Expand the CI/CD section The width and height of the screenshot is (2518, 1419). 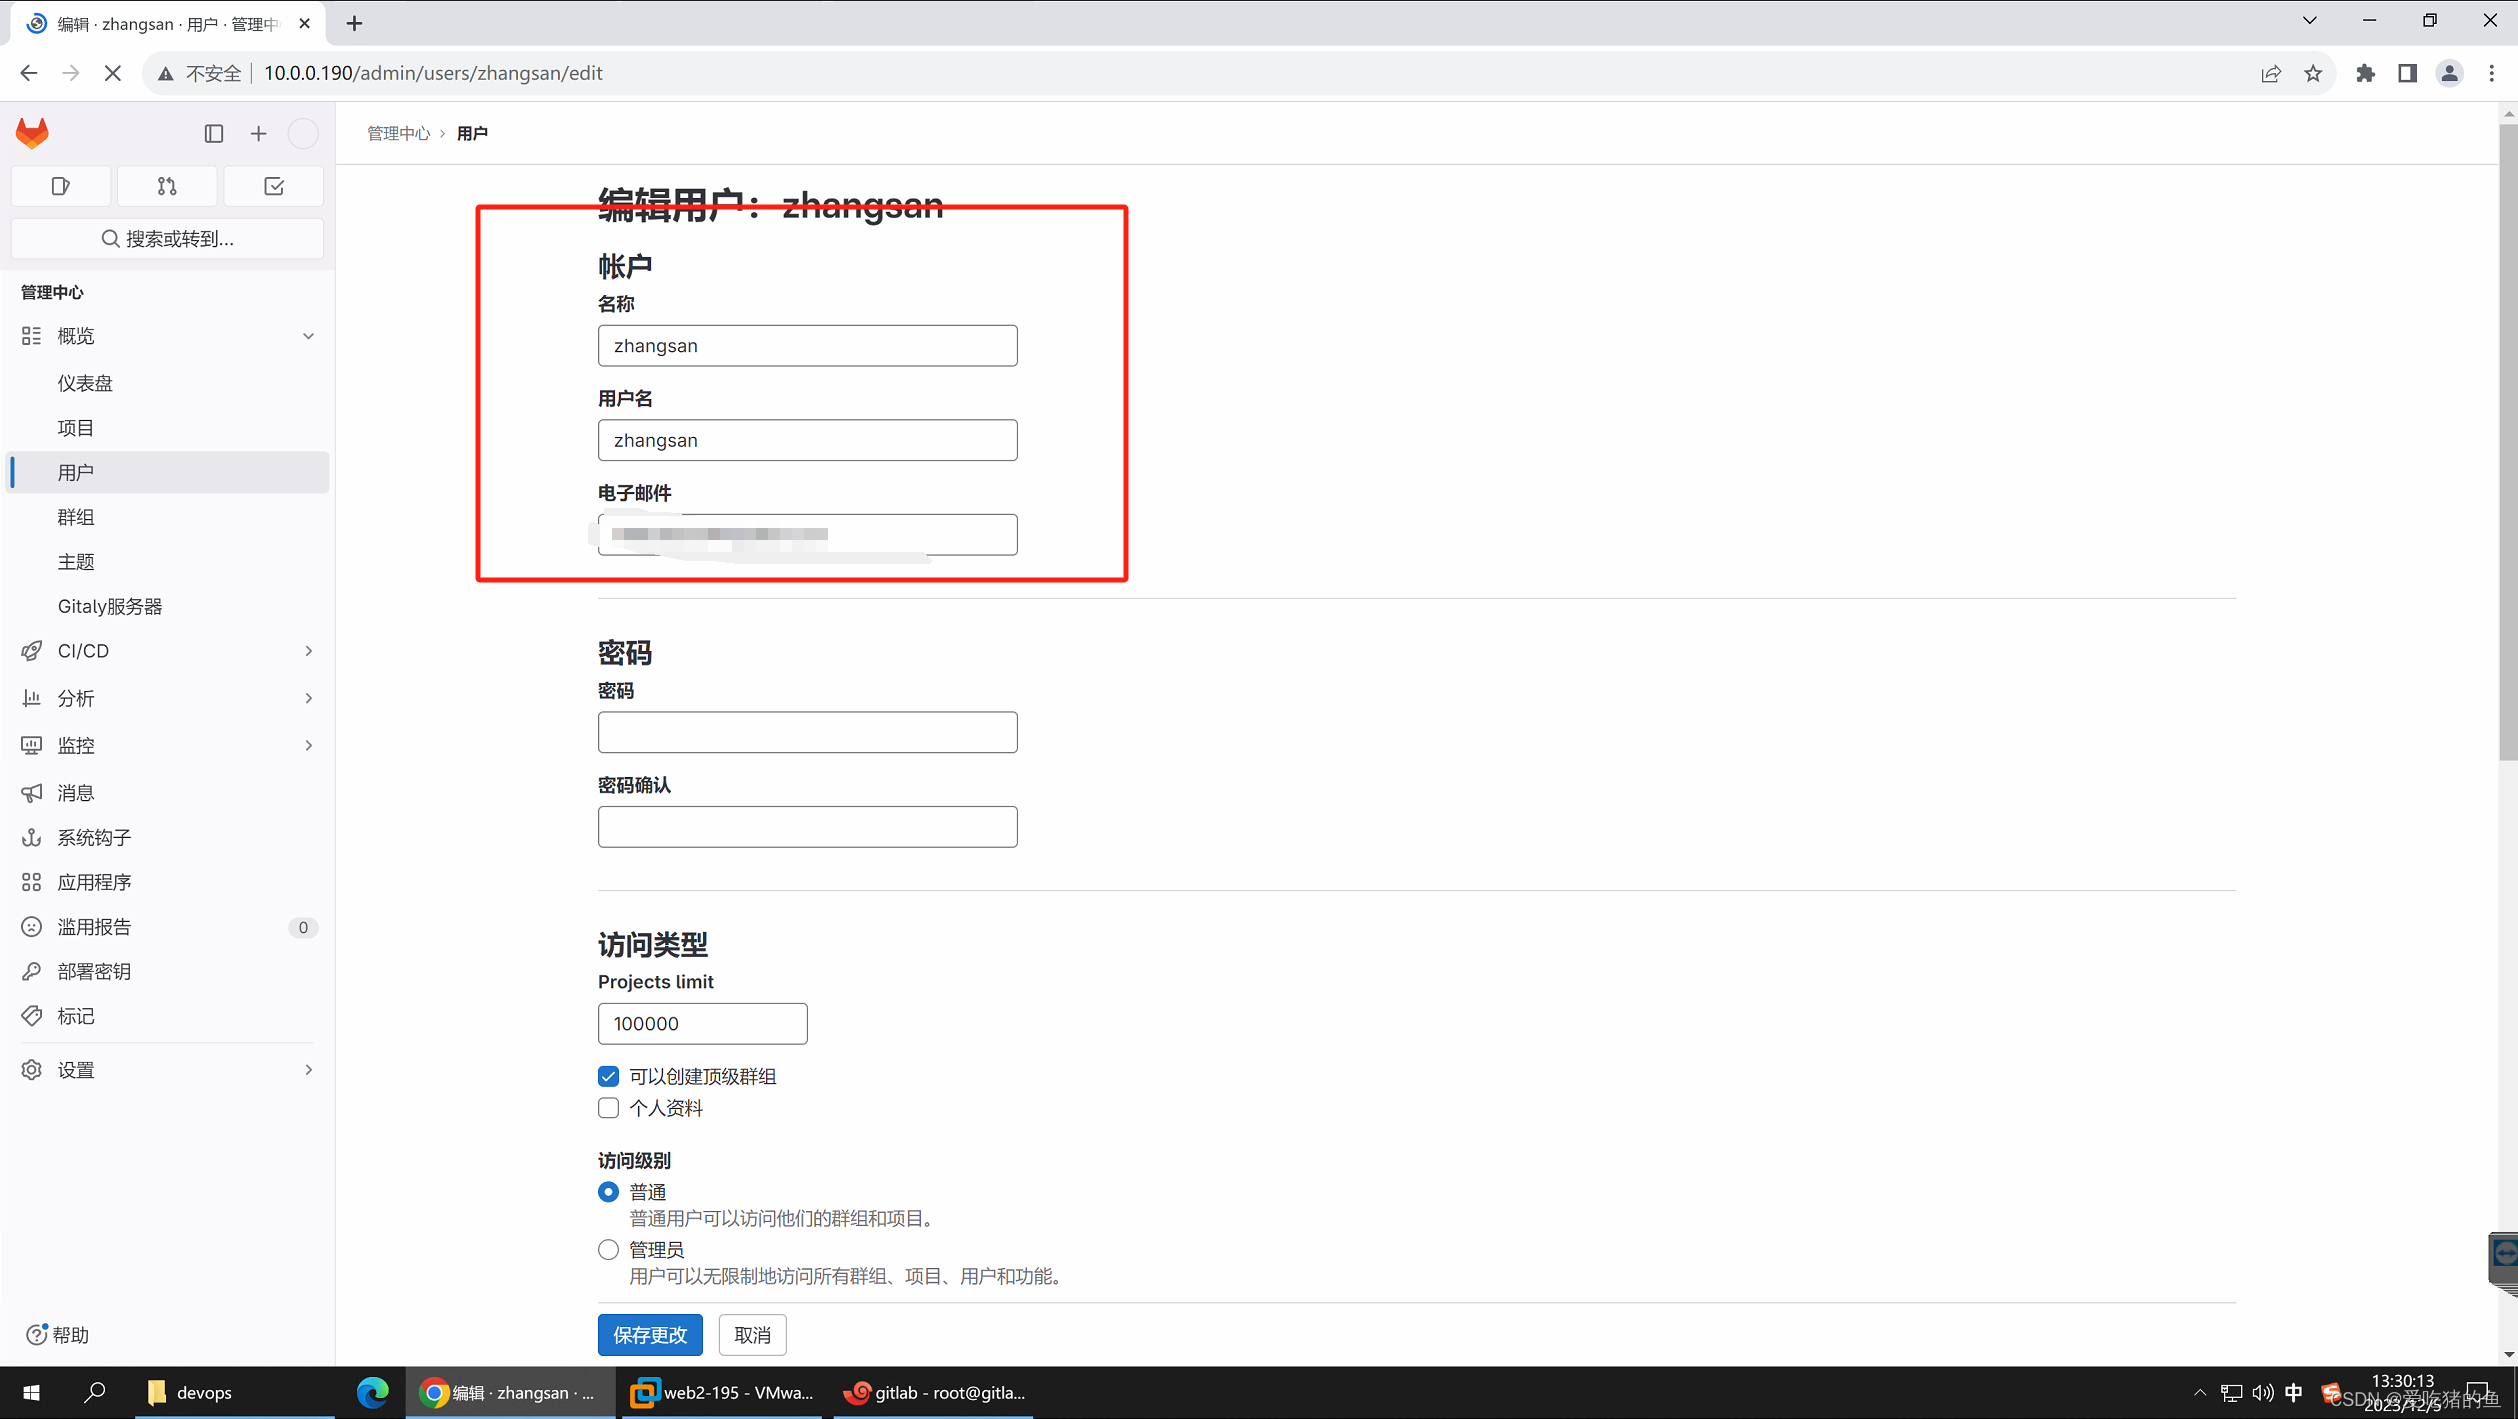tap(168, 651)
